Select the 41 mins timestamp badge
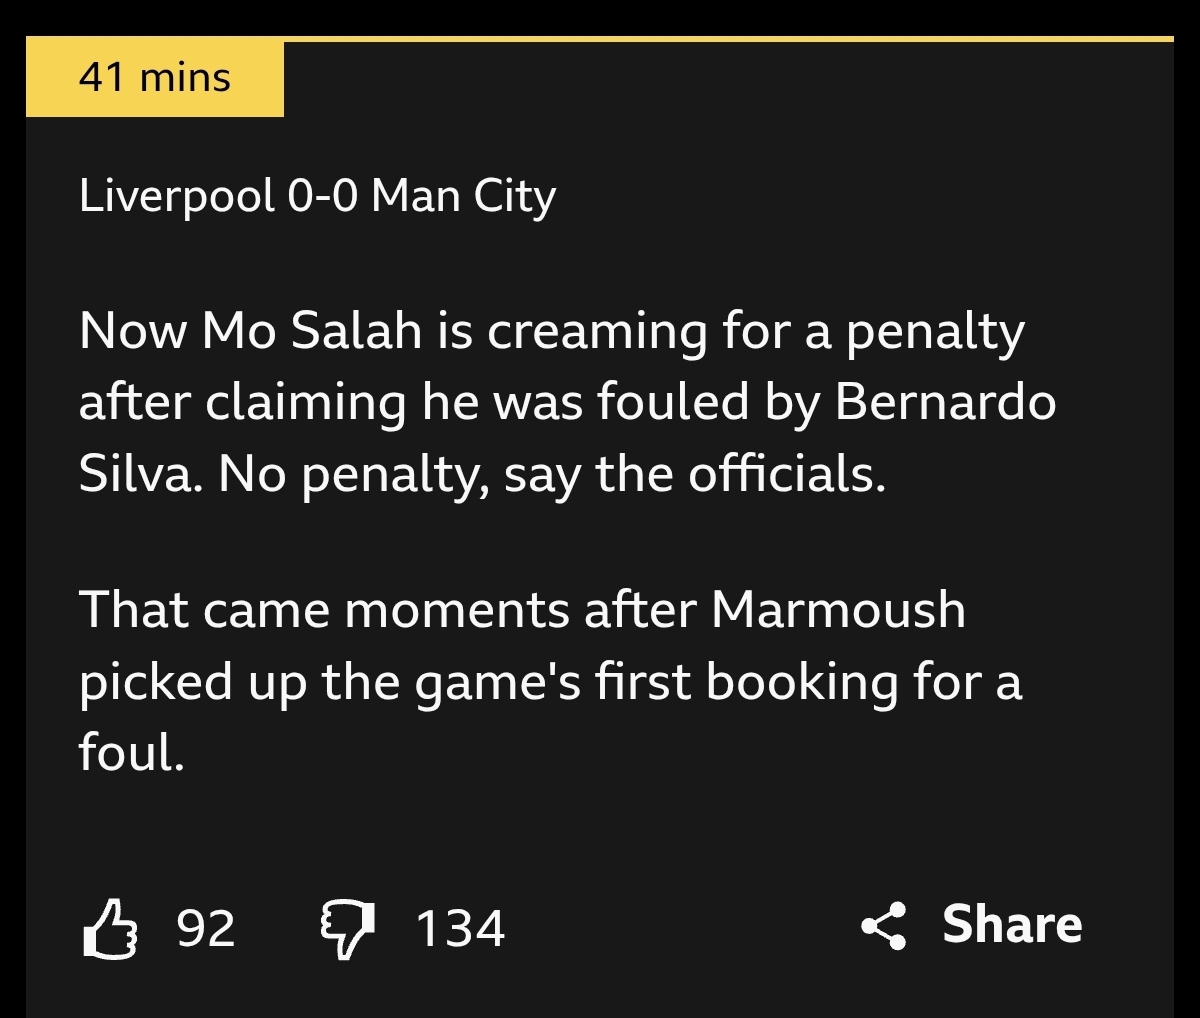 click(155, 79)
